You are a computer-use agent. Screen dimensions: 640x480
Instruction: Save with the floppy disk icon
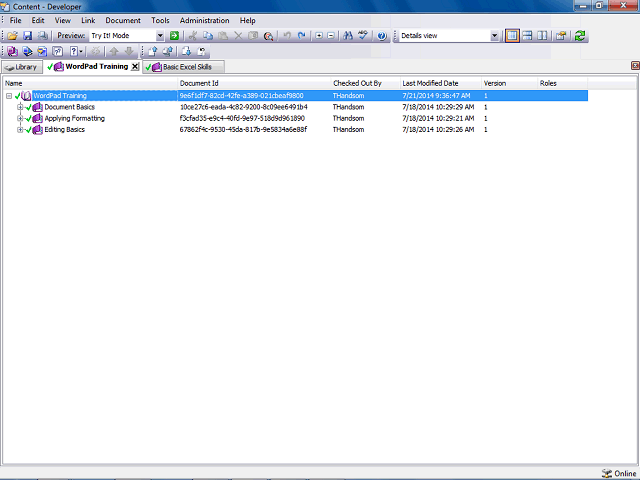(27, 36)
